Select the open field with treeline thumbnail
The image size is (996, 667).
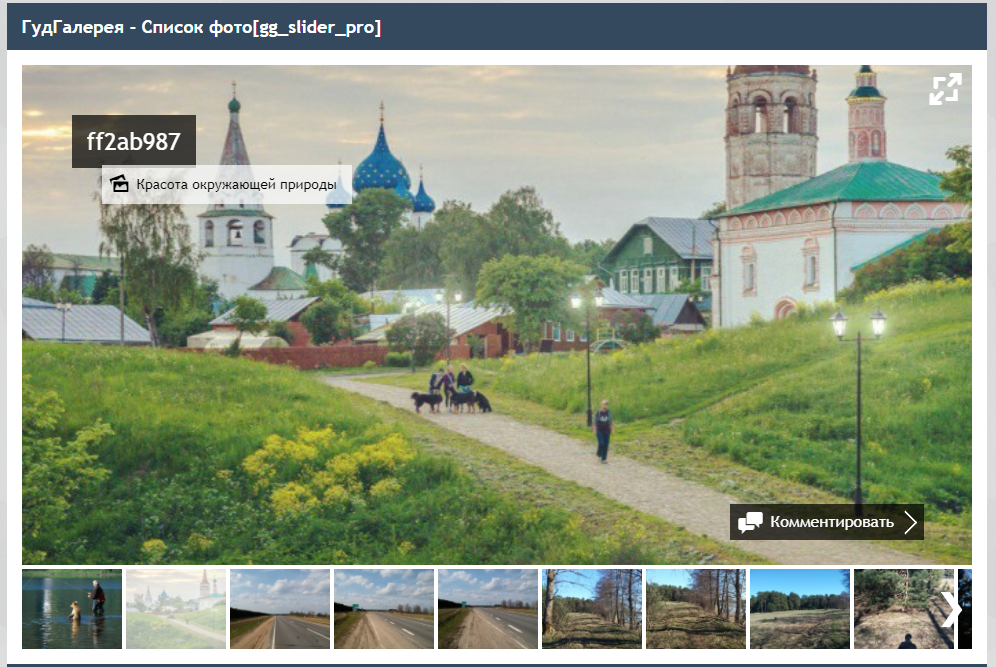pyautogui.click(x=800, y=609)
